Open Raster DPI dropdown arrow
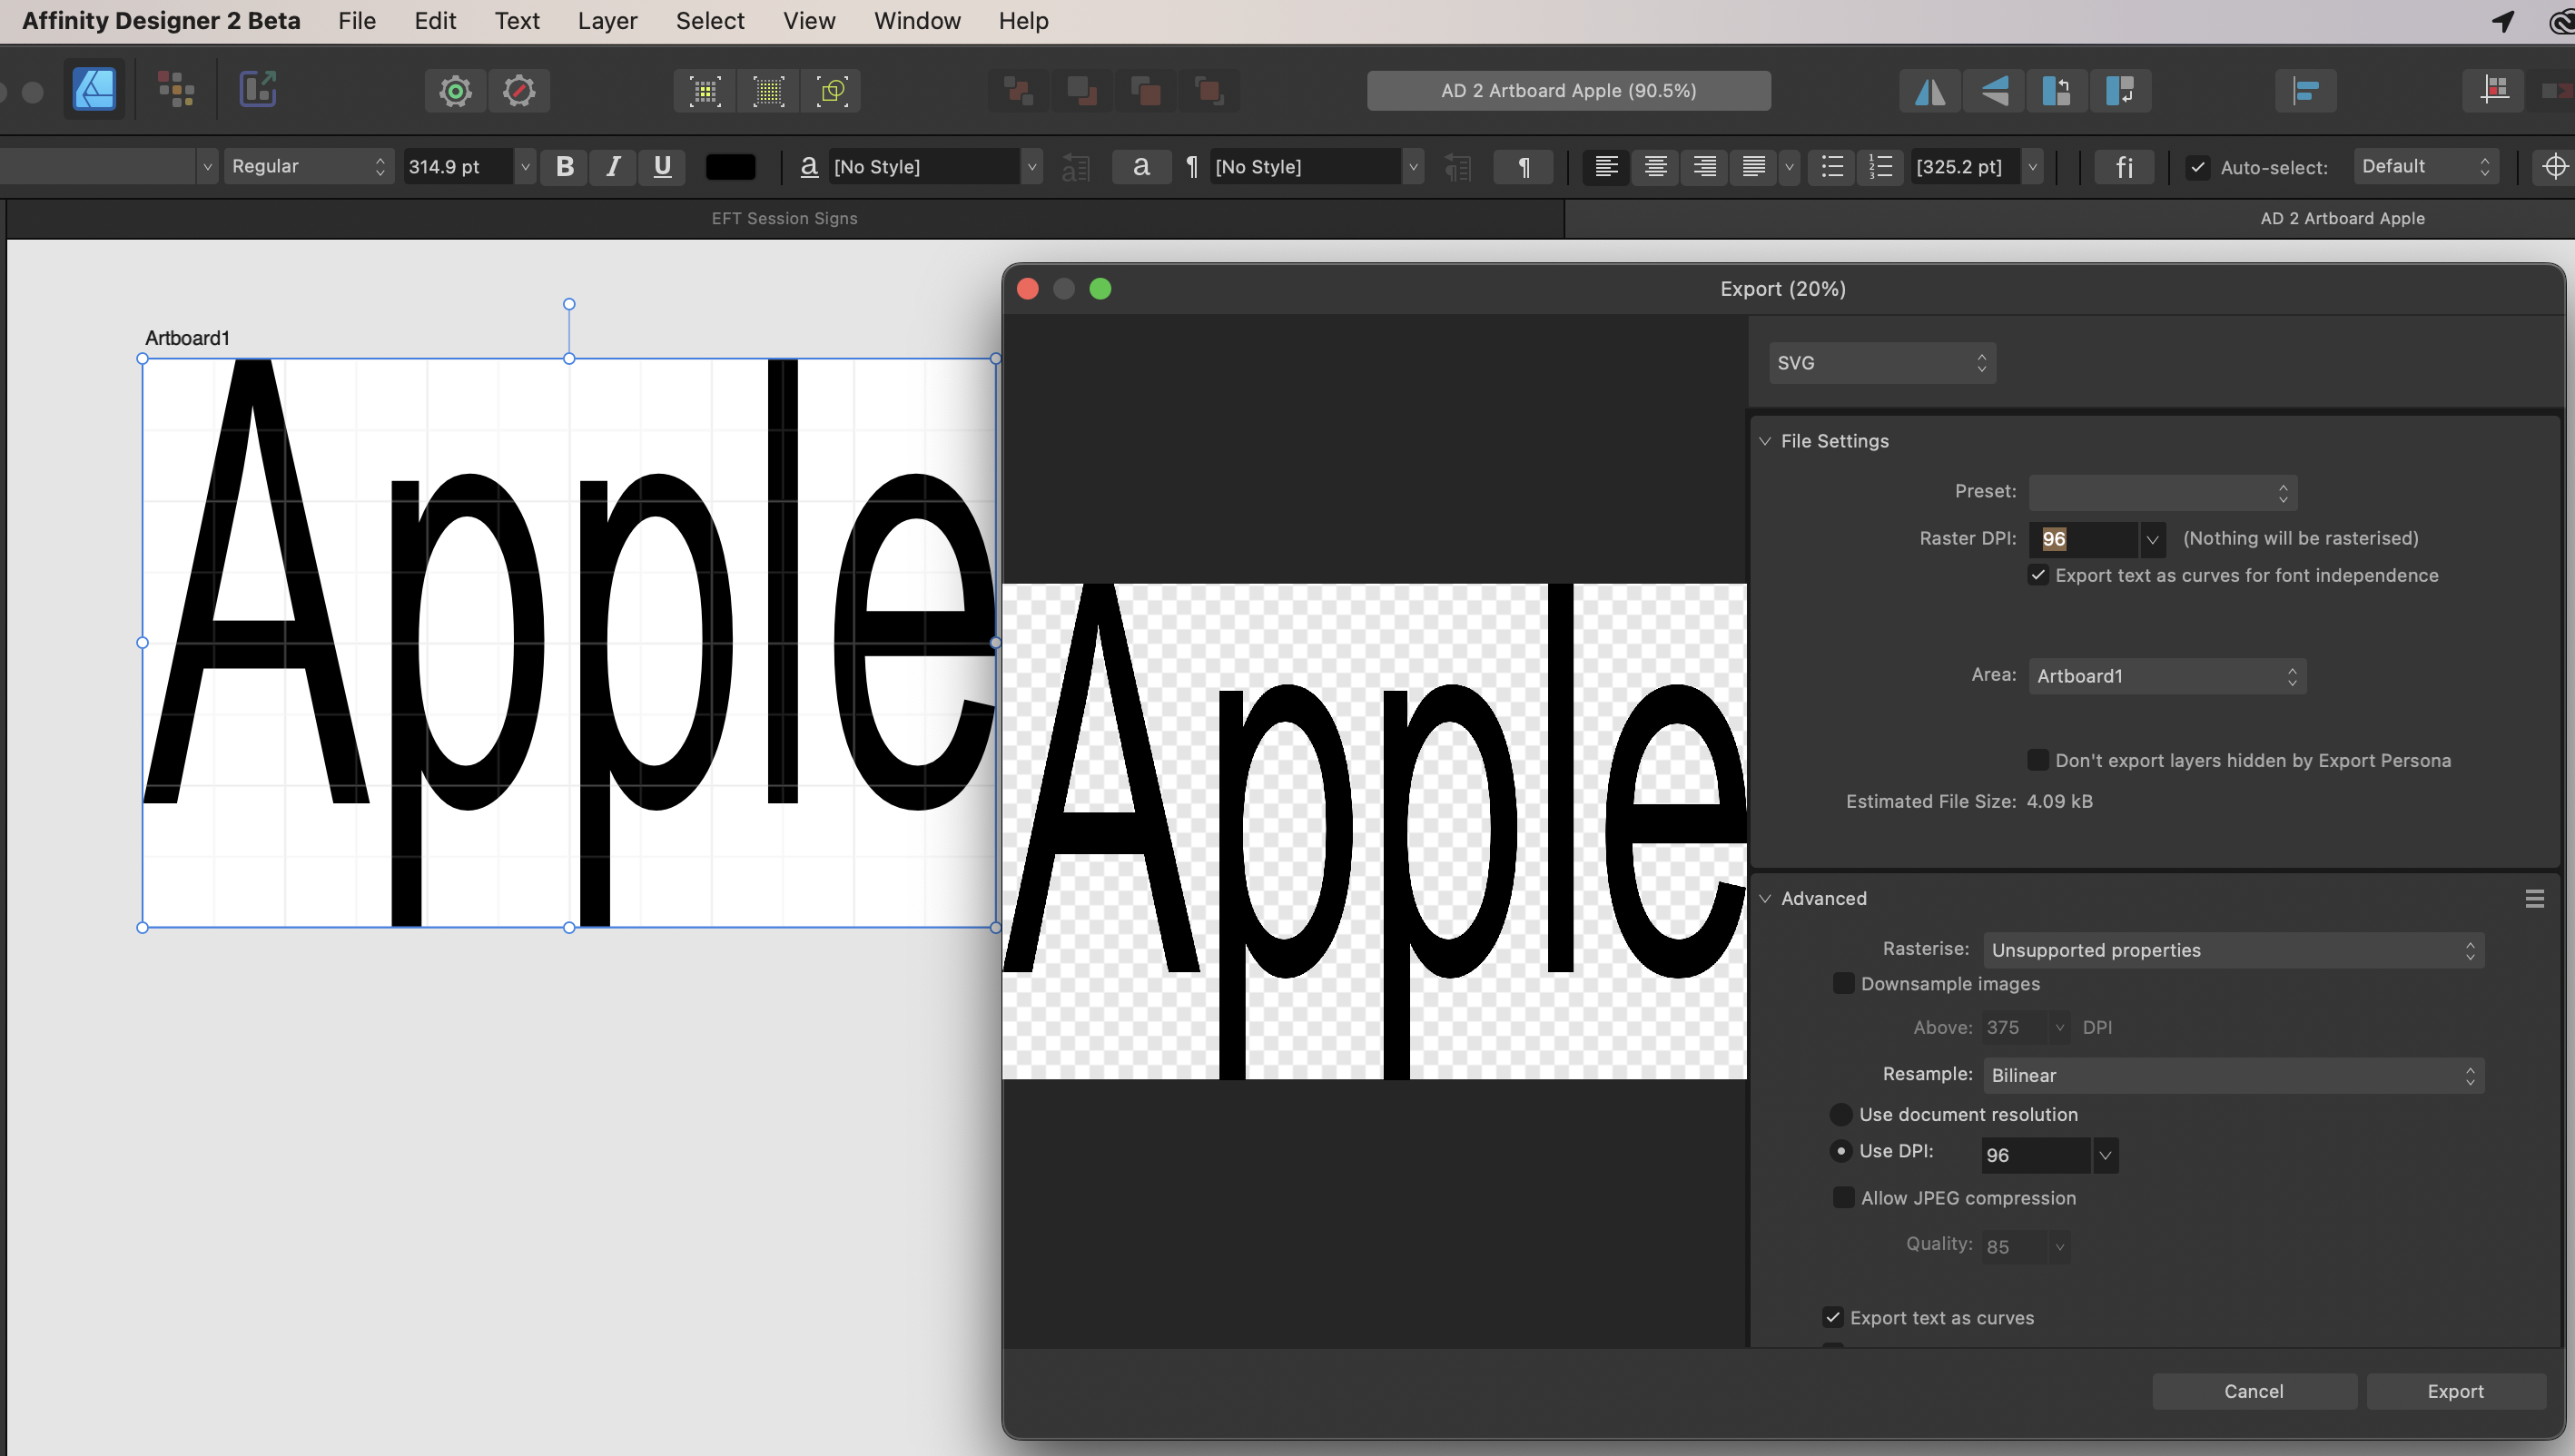The height and width of the screenshot is (1456, 2575). (2152, 540)
